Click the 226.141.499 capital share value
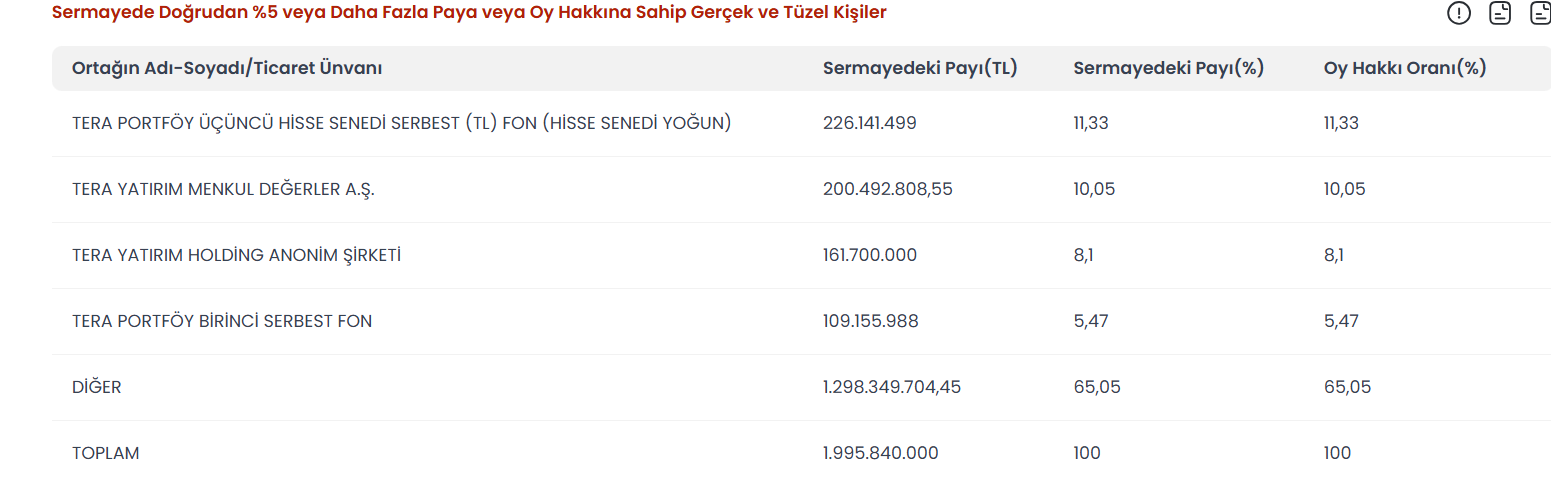 pos(869,123)
